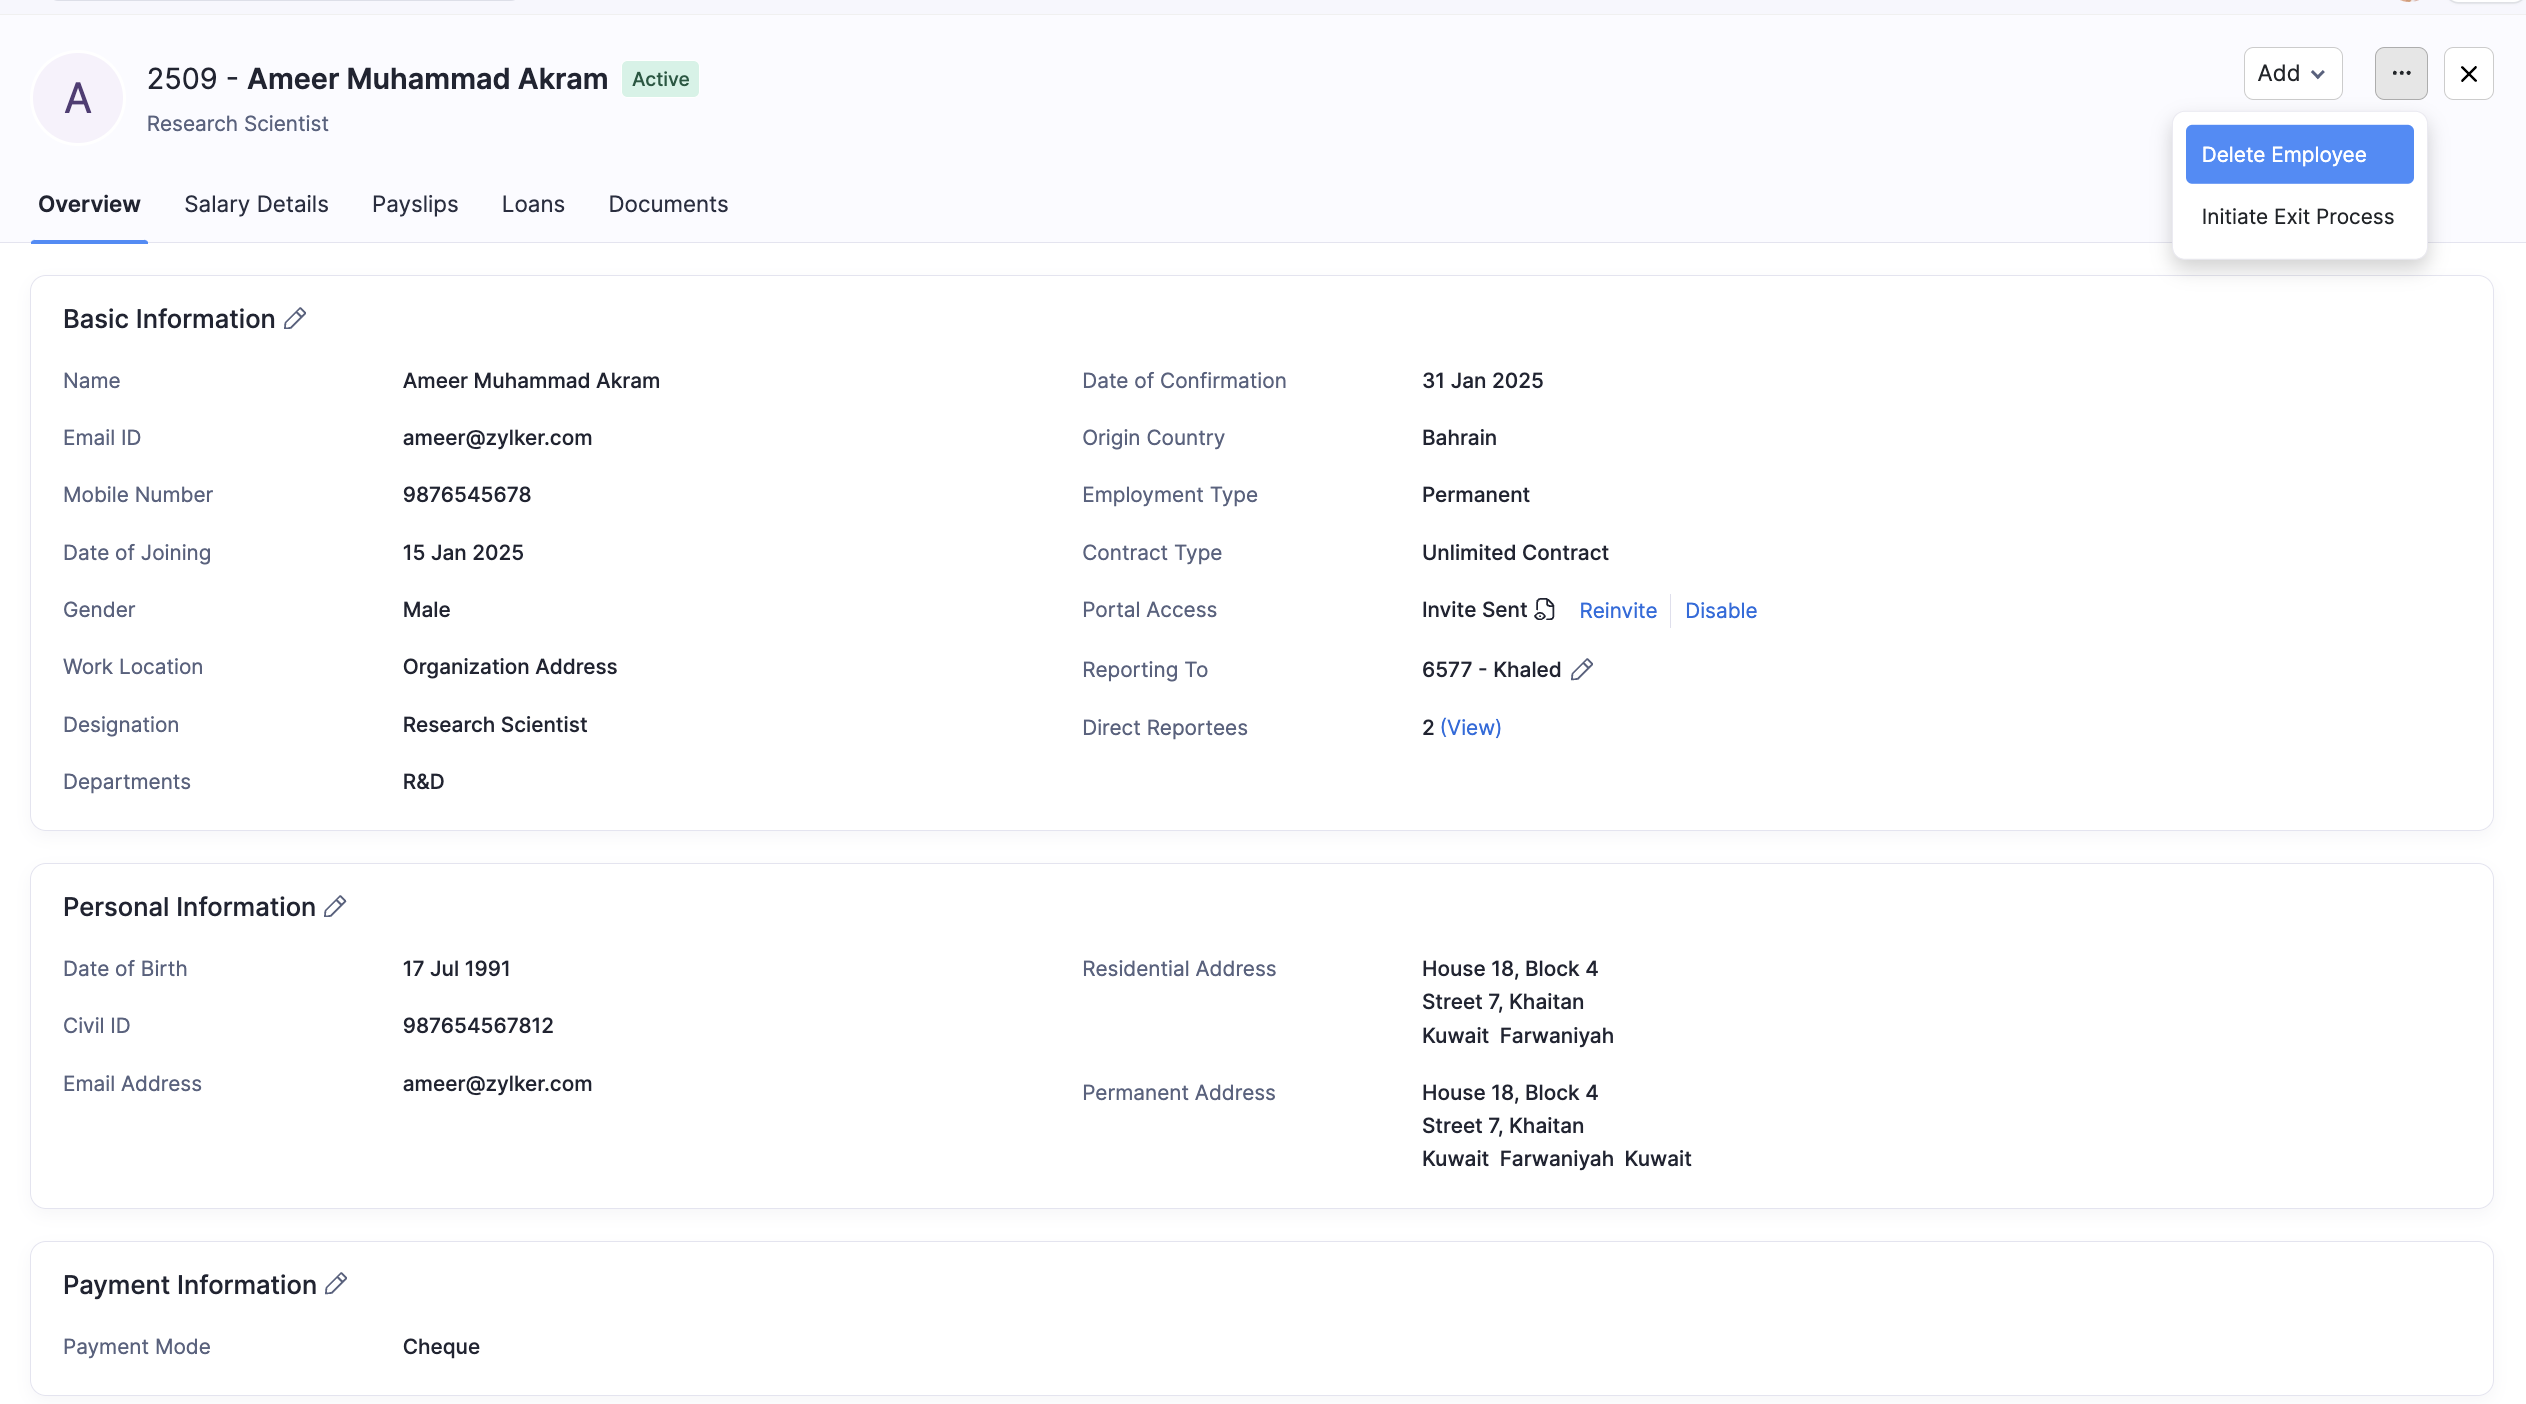Edit Basic Information via pencil icon

[x=295, y=319]
